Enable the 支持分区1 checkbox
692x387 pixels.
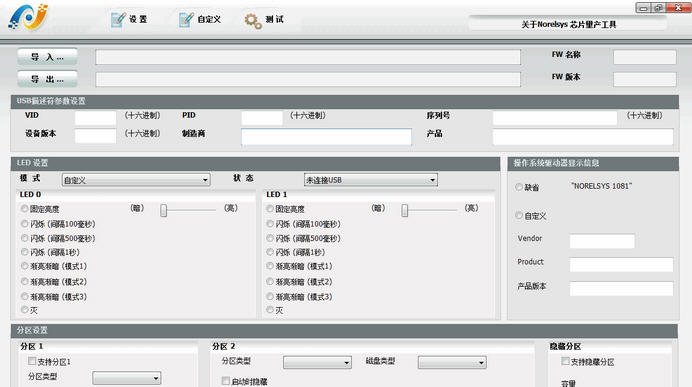pos(32,361)
